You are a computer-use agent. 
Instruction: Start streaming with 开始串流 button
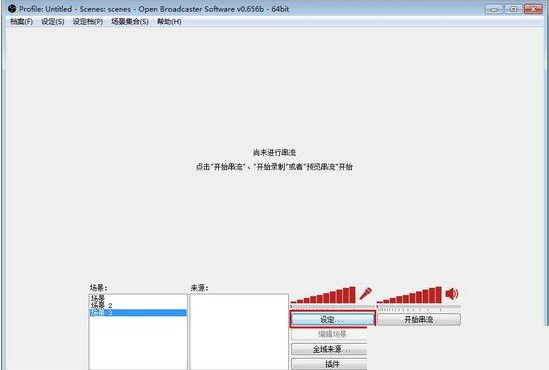point(419,319)
